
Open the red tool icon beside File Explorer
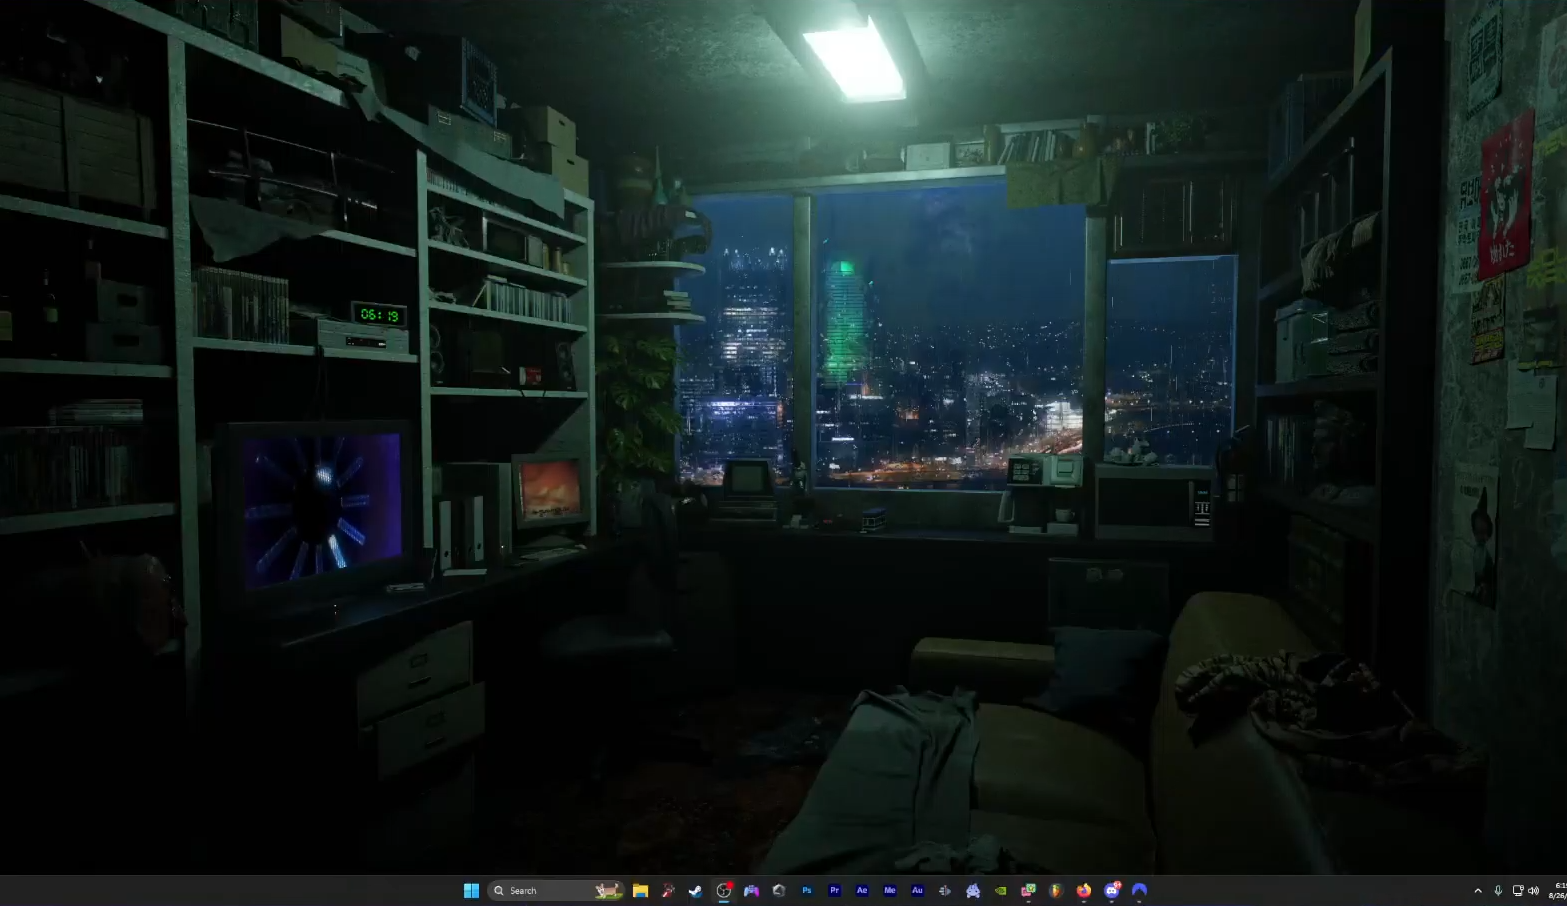click(x=668, y=890)
